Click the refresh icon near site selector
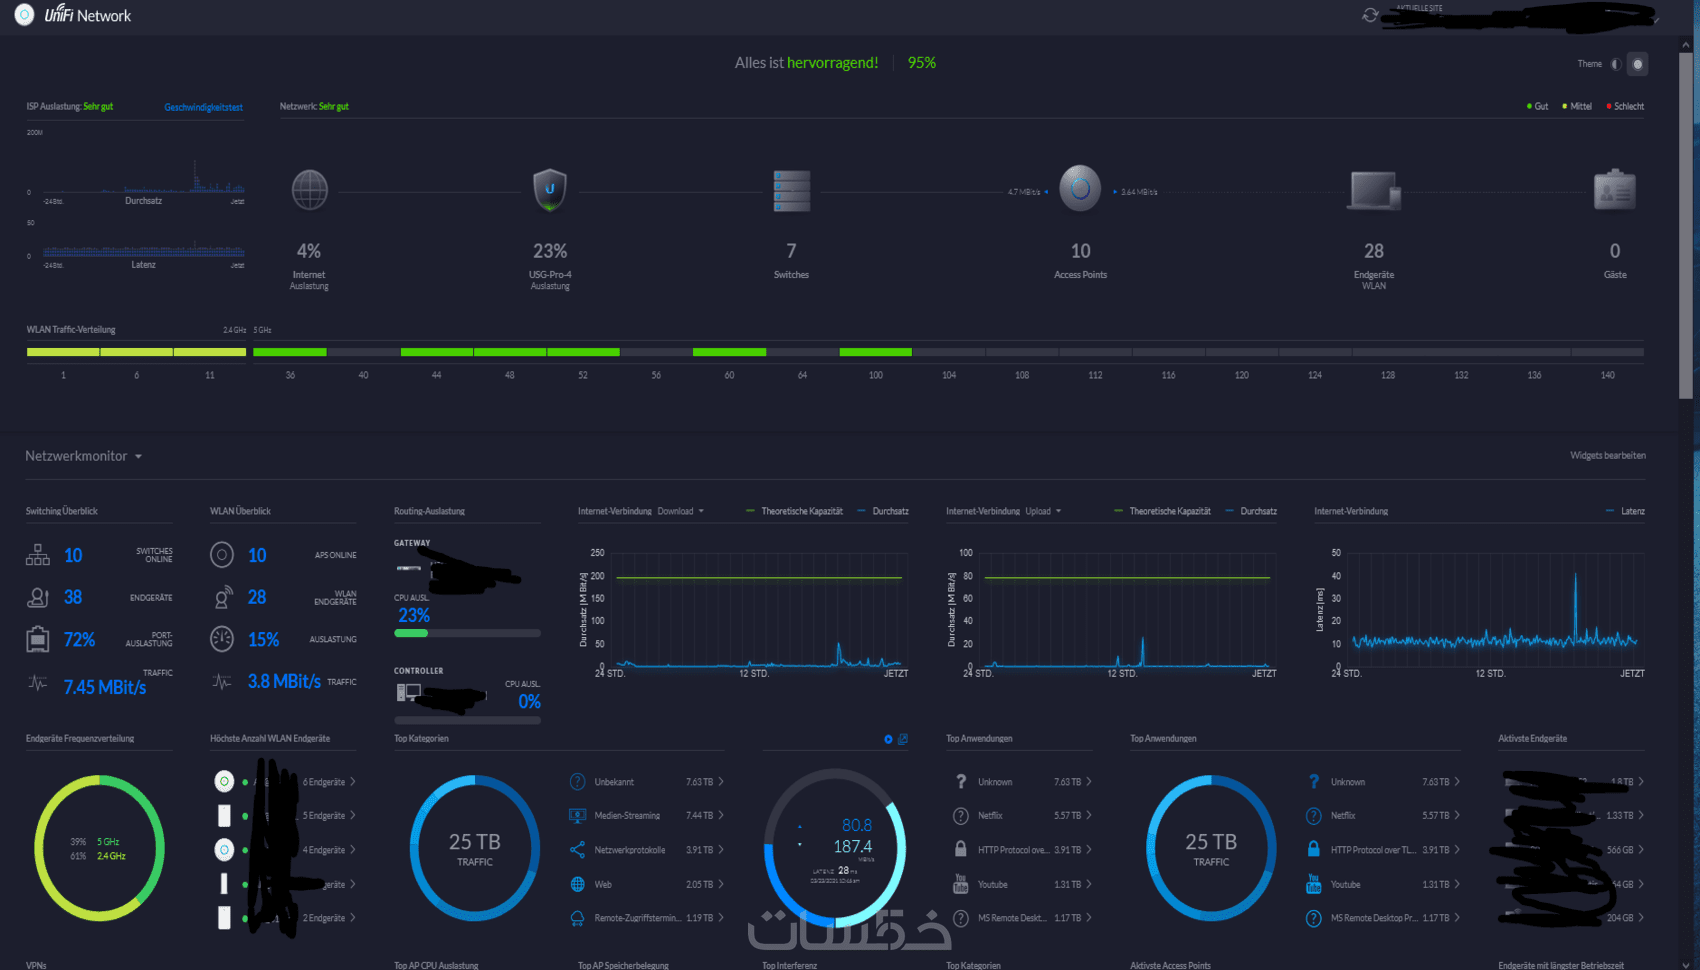Viewport: 1700px width, 970px height. click(x=1370, y=15)
